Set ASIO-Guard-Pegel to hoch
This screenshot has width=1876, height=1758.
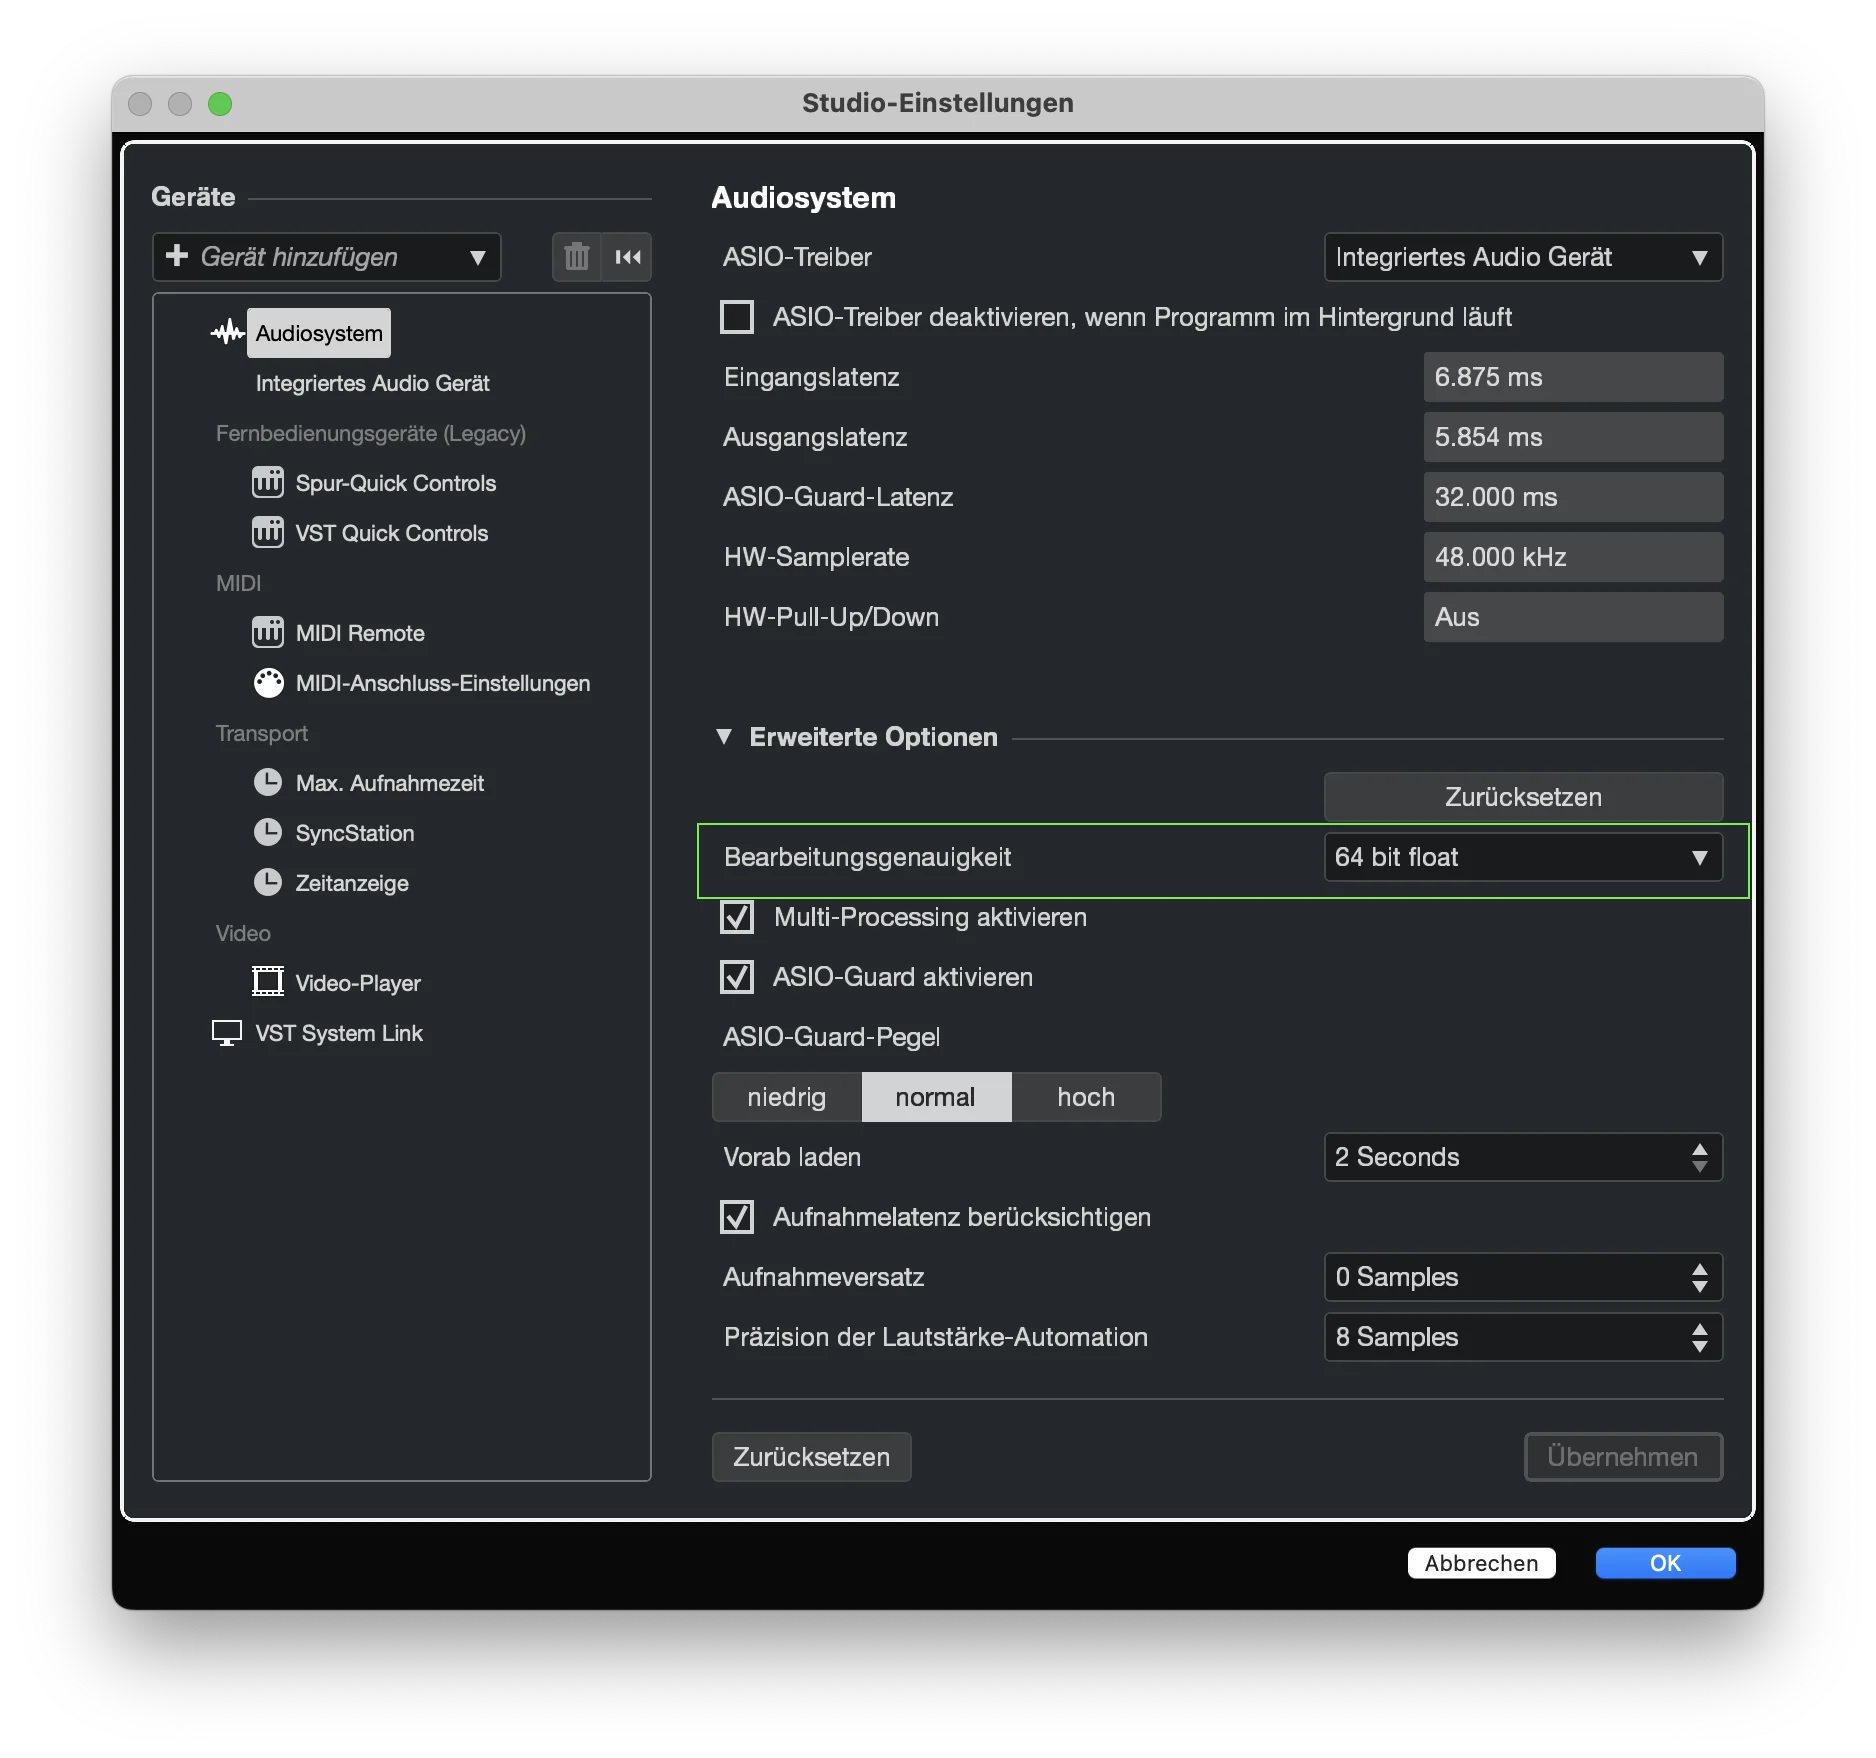click(x=1086, y=1097)
